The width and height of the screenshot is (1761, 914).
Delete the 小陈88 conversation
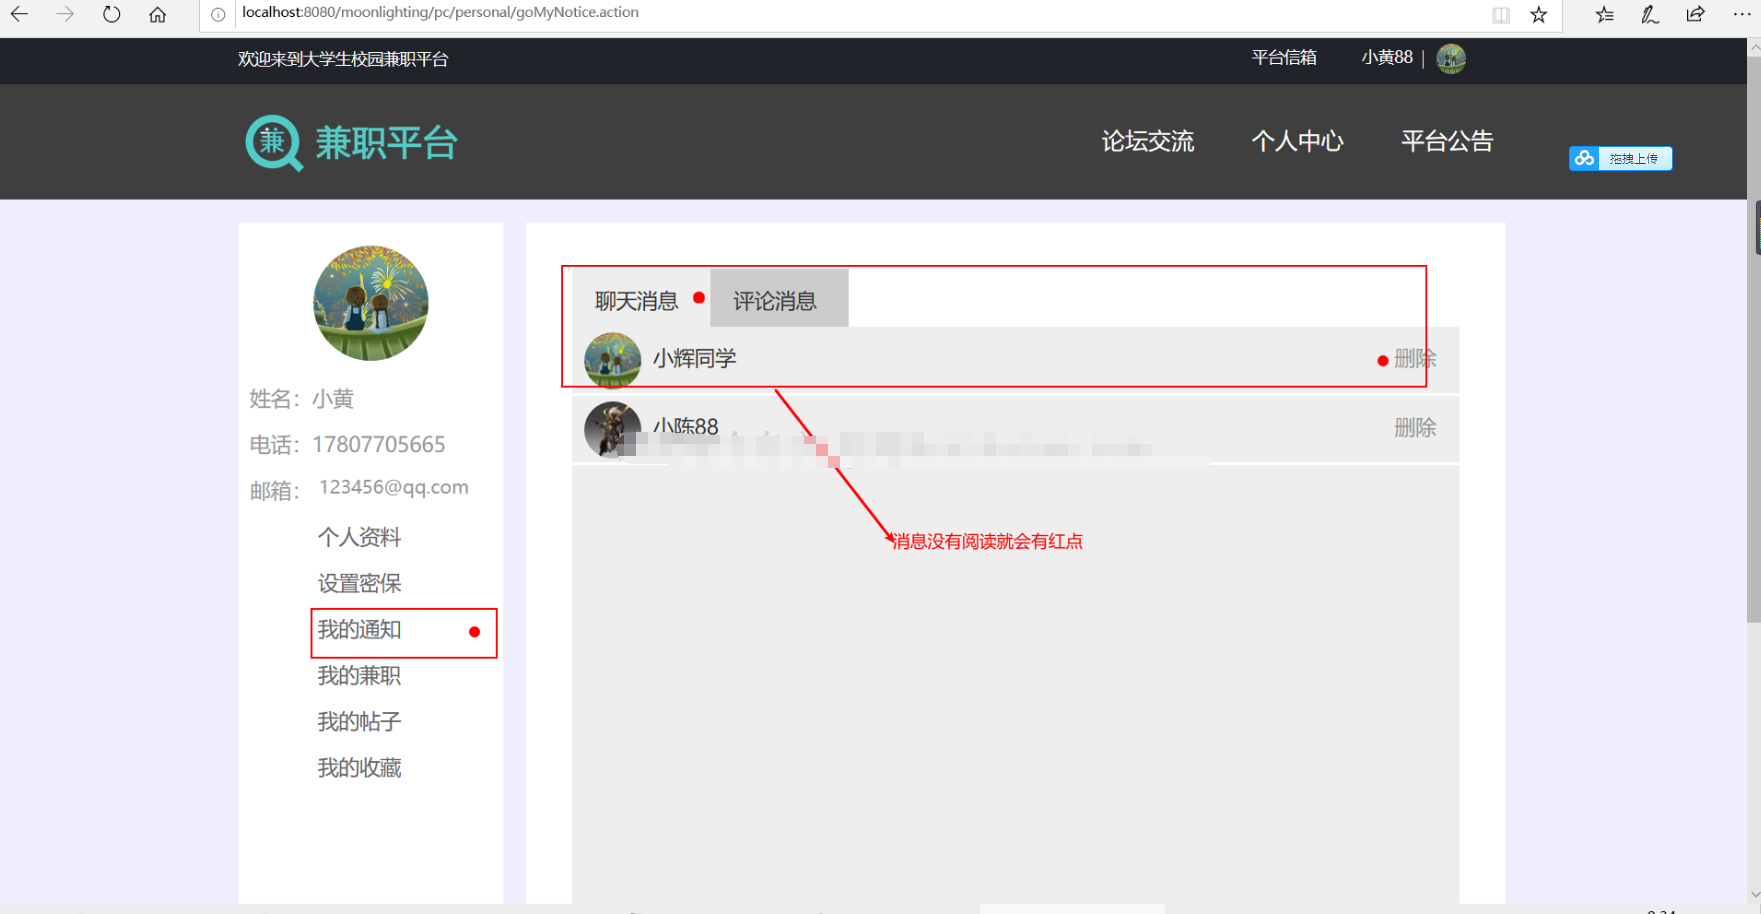point(1415,428)
